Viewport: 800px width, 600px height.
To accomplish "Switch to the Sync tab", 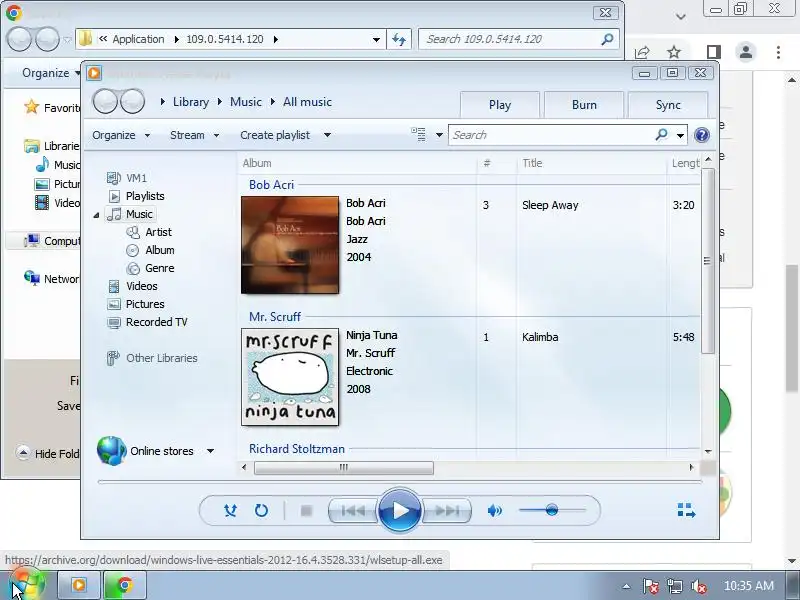I will click(x=668, y=105).
